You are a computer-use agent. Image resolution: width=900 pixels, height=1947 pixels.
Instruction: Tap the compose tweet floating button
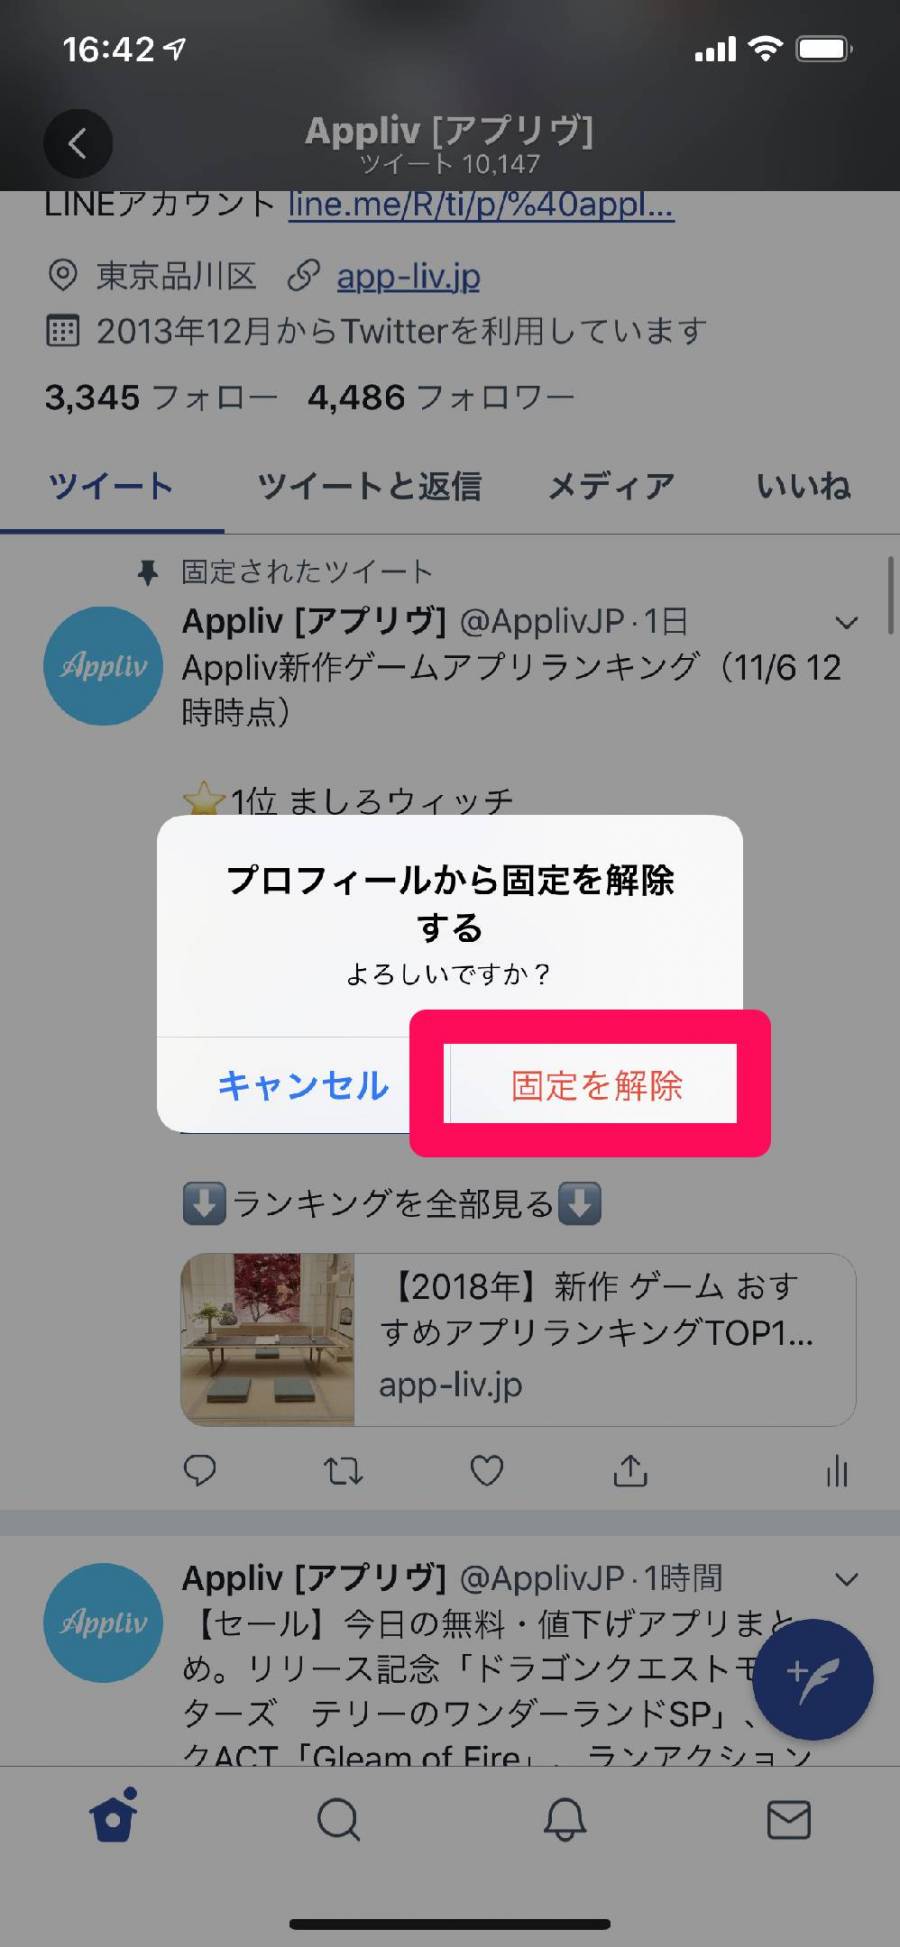point(813,1680)
